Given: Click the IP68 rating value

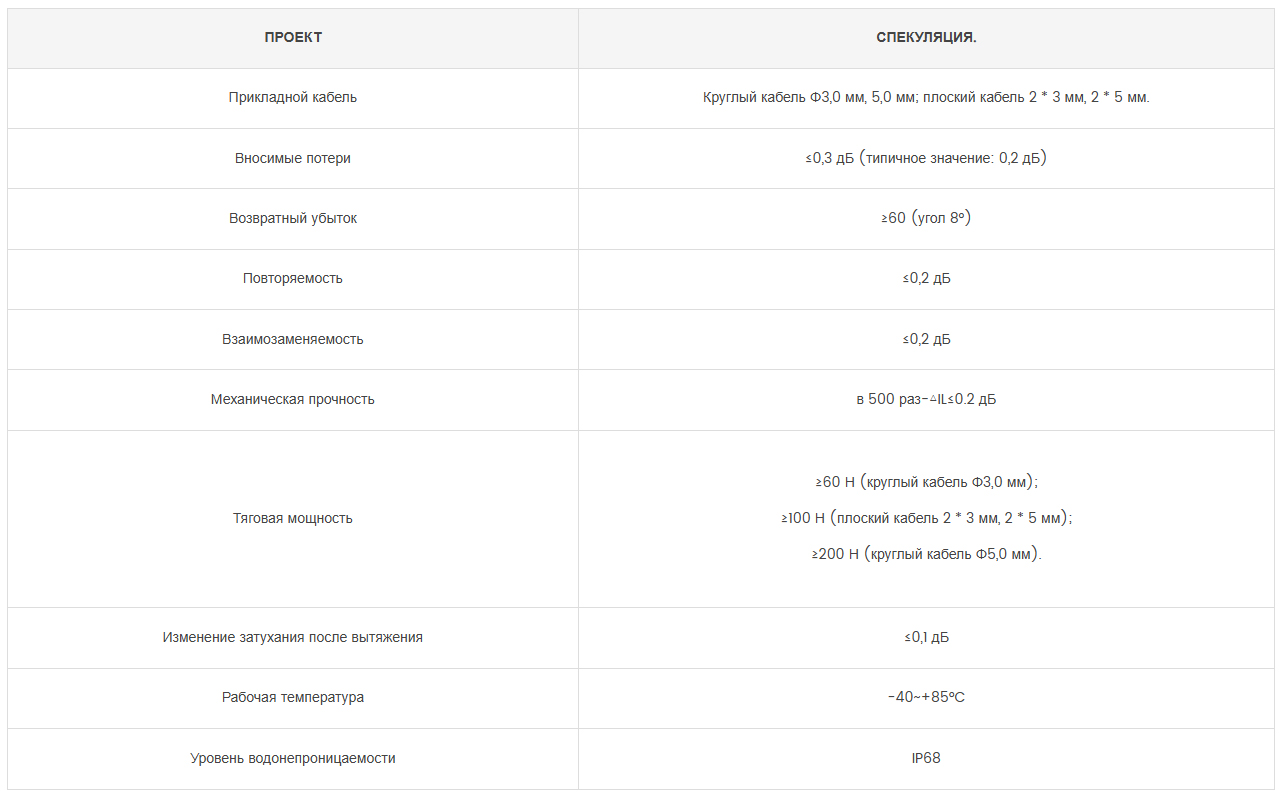Looking at the screenshot, I should 926,758.
